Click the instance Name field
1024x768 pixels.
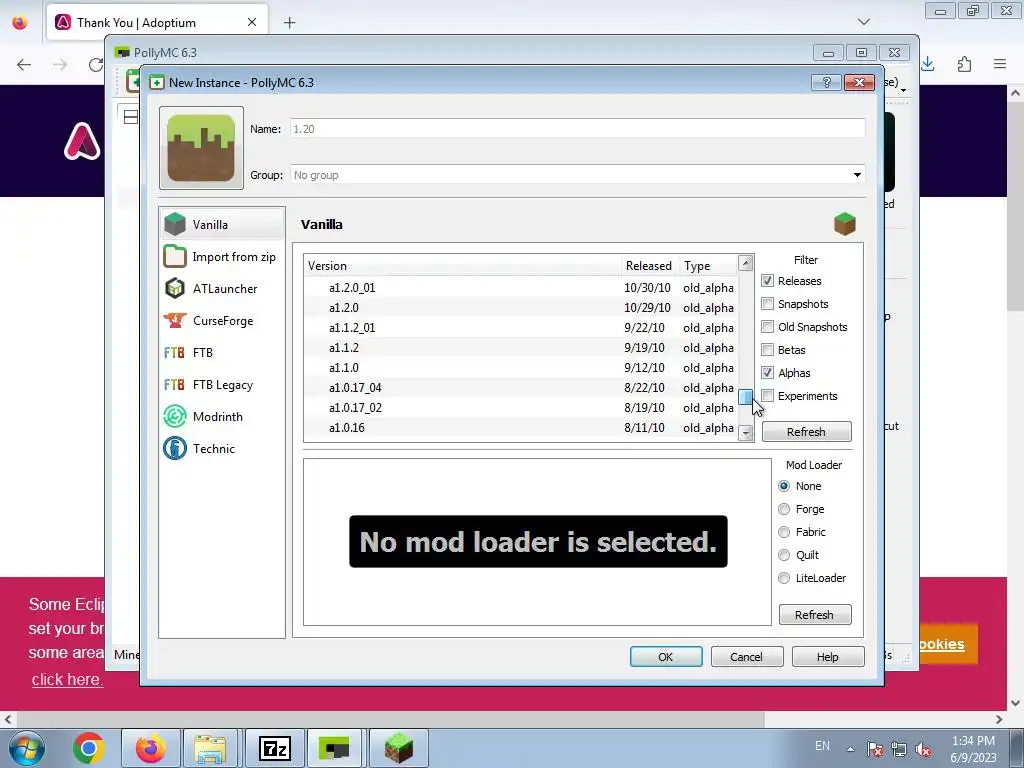(577, 129)
